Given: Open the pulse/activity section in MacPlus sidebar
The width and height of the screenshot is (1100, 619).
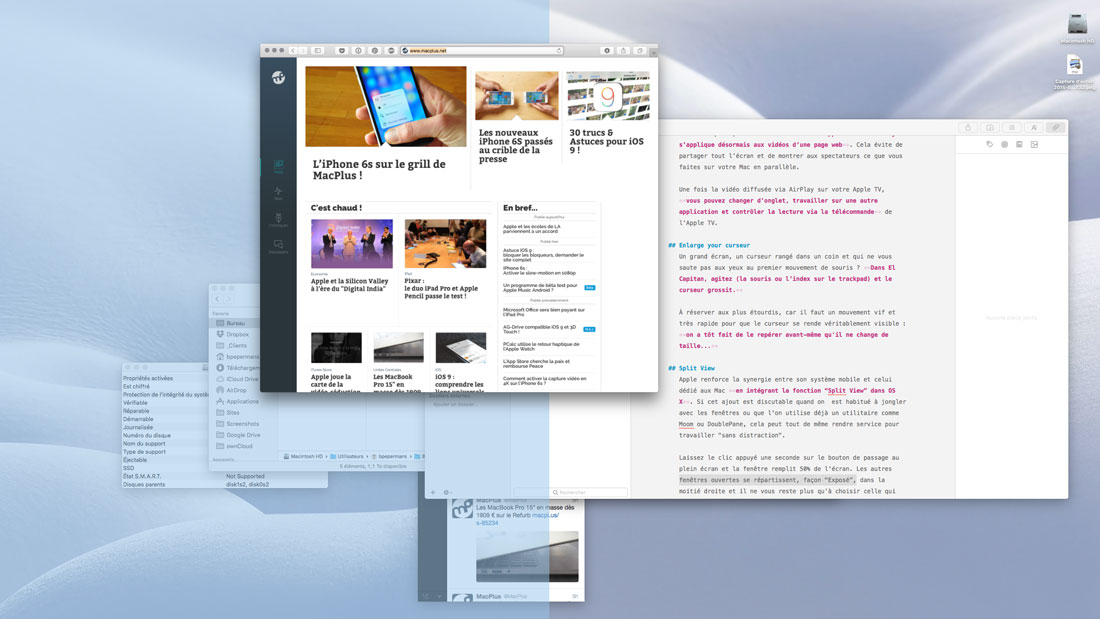Looking at the screenshot, I should (x=279, y=193).
